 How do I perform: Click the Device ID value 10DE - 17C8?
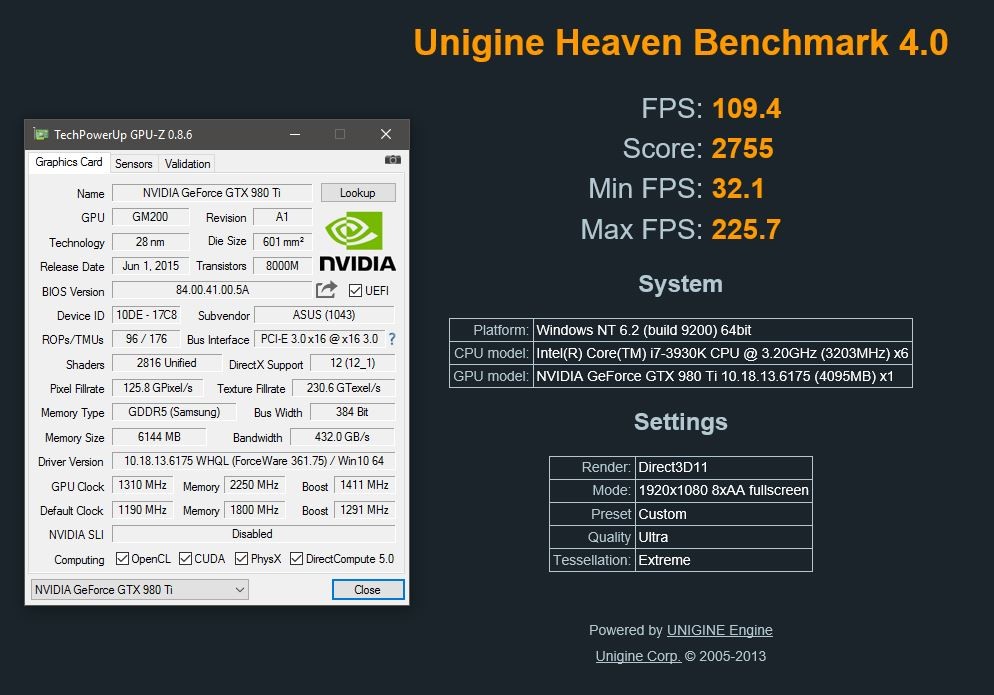[146, 315]
